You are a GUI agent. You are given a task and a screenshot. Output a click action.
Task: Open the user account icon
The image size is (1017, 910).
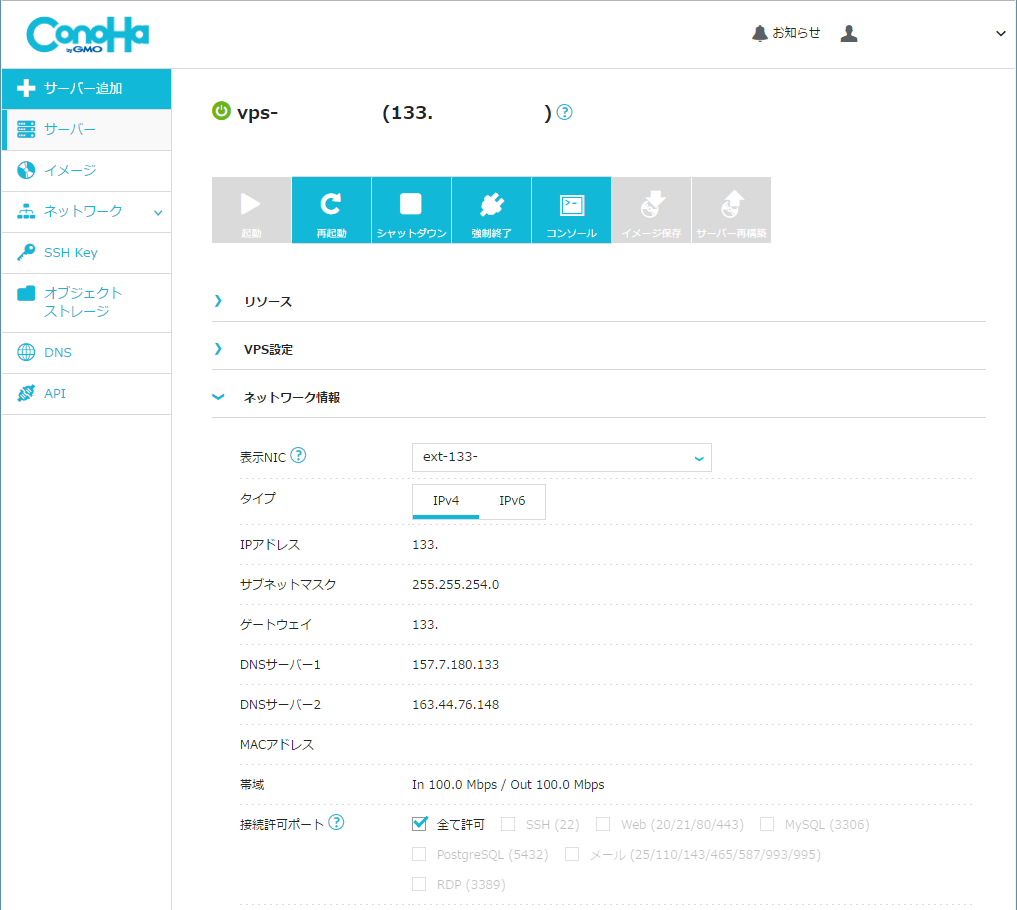click(849, 33)
